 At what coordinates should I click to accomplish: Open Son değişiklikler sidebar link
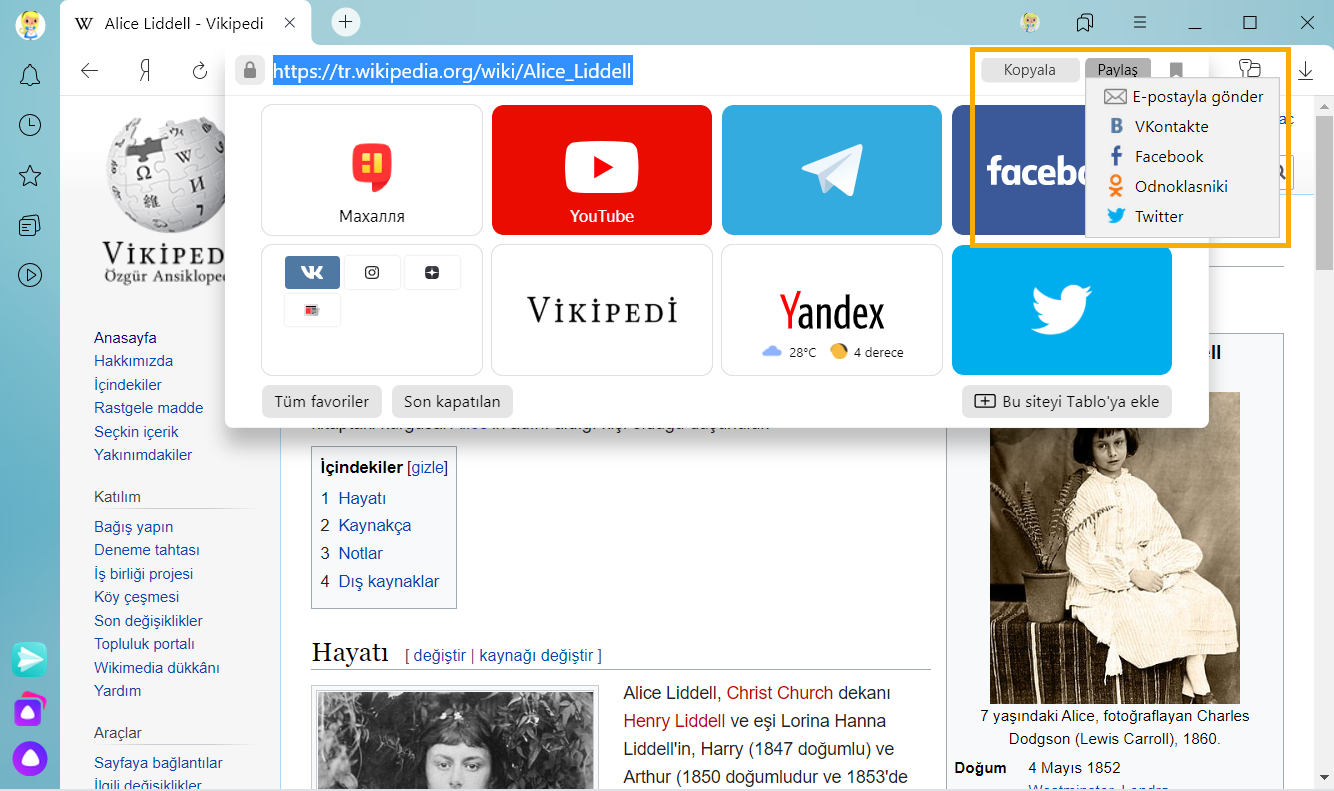(148, 621)
